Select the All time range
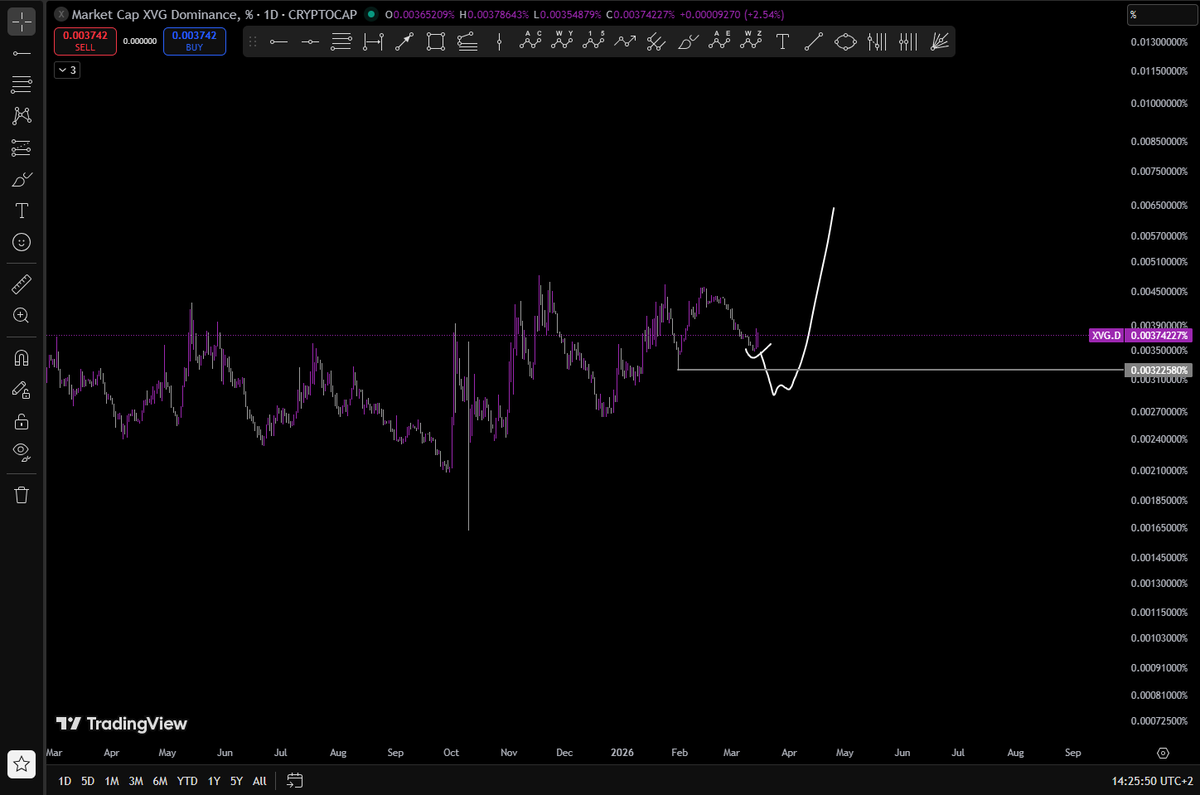 point(259,780)
